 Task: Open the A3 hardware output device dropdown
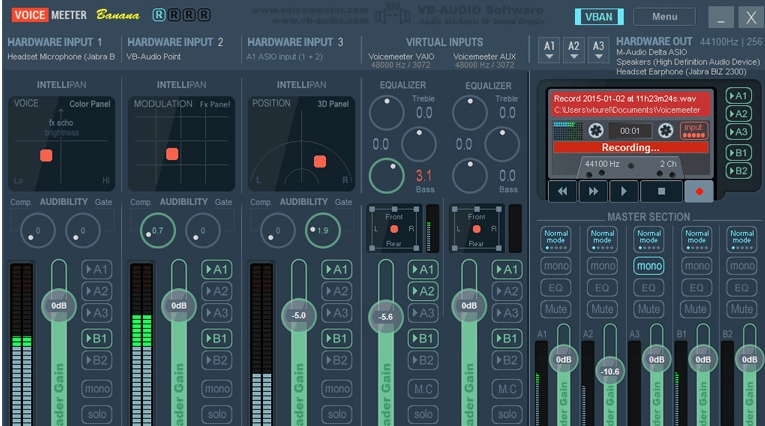coord(599,50)
